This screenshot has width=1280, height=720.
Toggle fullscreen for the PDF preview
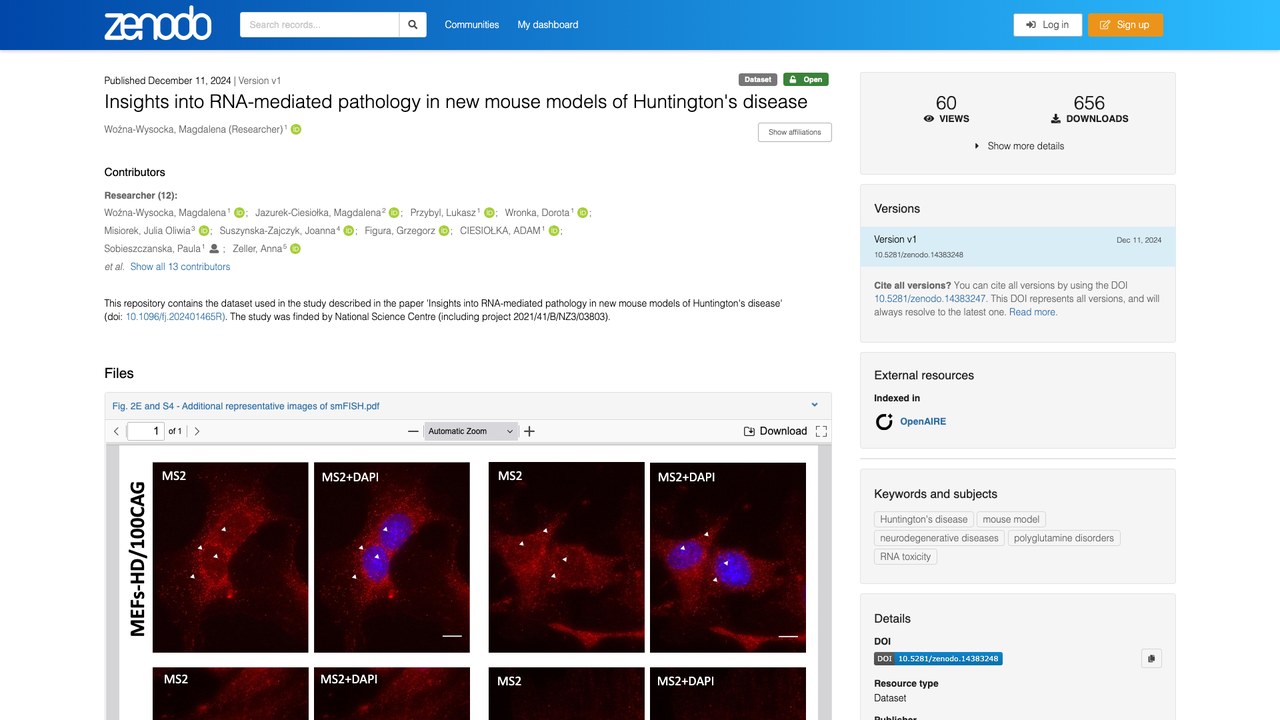(x=821, y=431)
